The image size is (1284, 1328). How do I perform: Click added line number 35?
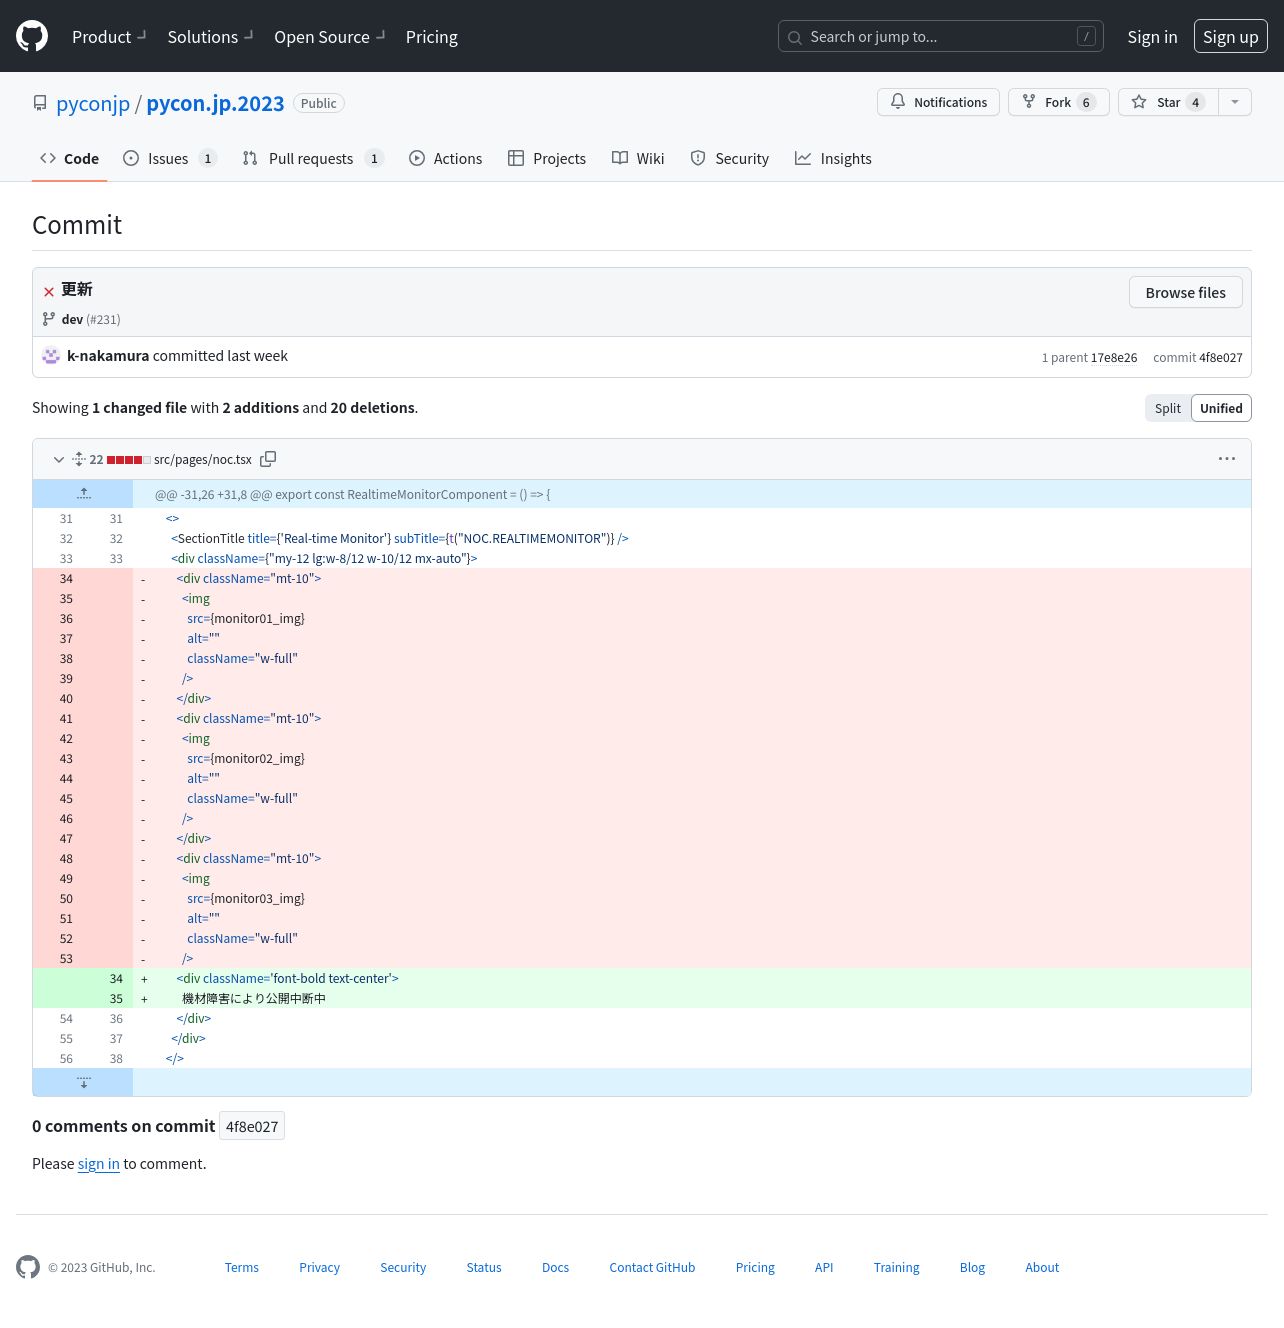(x=108, y=998)
